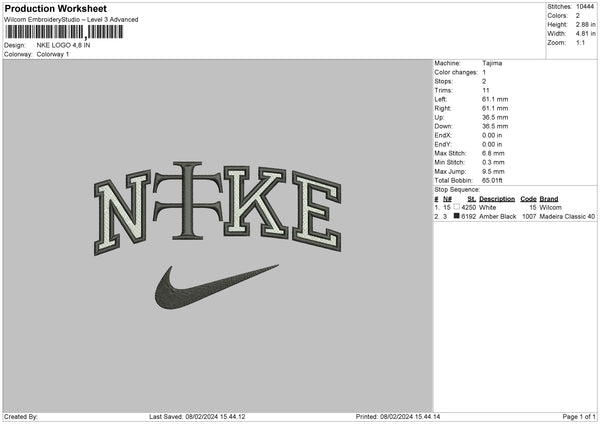Select the height value 2.88 in

585,24
